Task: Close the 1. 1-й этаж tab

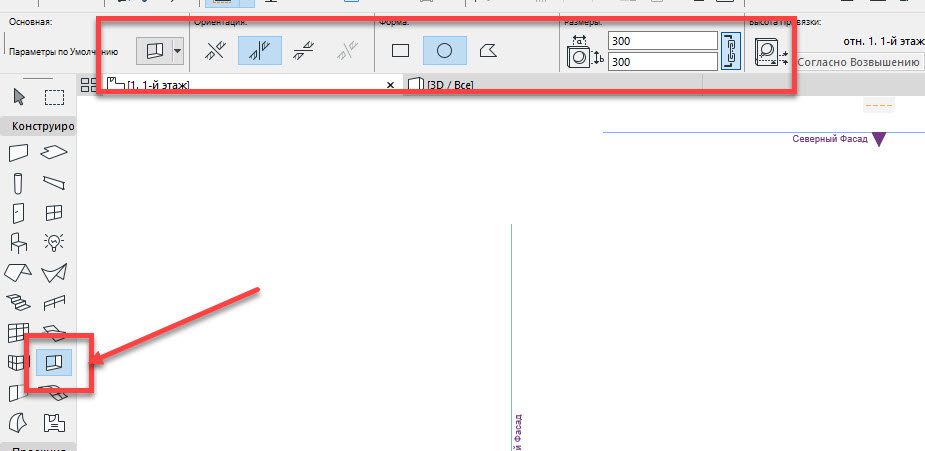Action: (x=390, y=85)
